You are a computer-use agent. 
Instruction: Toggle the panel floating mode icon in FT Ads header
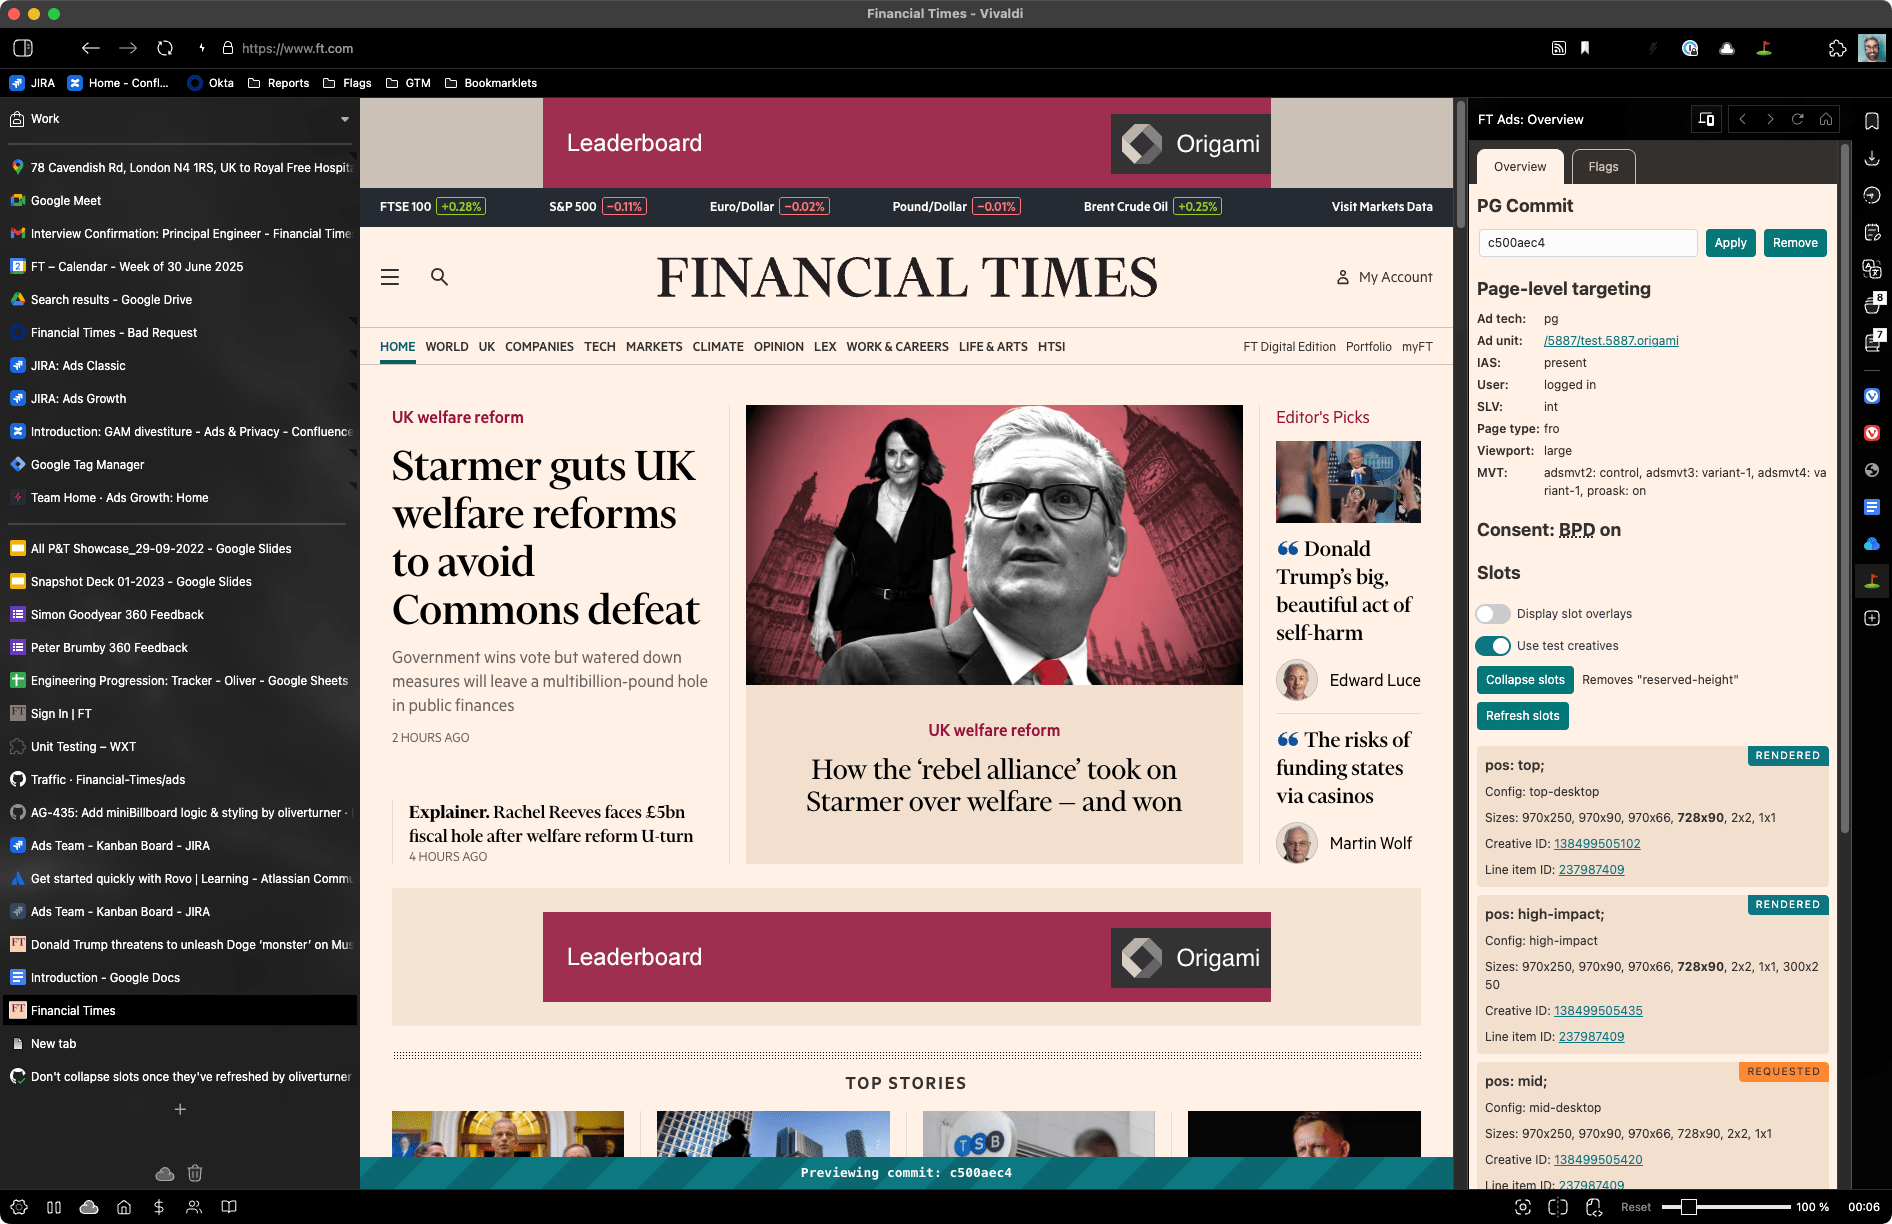(1706, 119)
